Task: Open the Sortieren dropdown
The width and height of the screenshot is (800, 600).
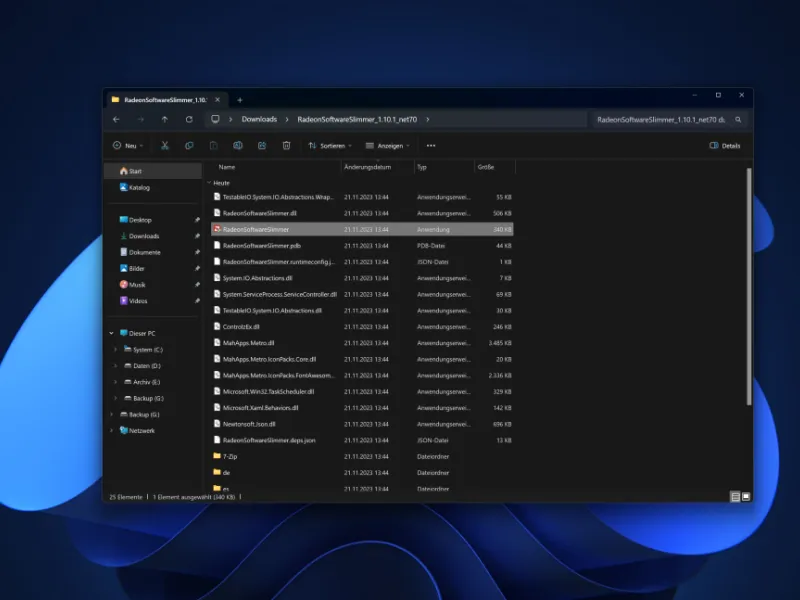Action: pyautogui.click(x=330, y=146)
